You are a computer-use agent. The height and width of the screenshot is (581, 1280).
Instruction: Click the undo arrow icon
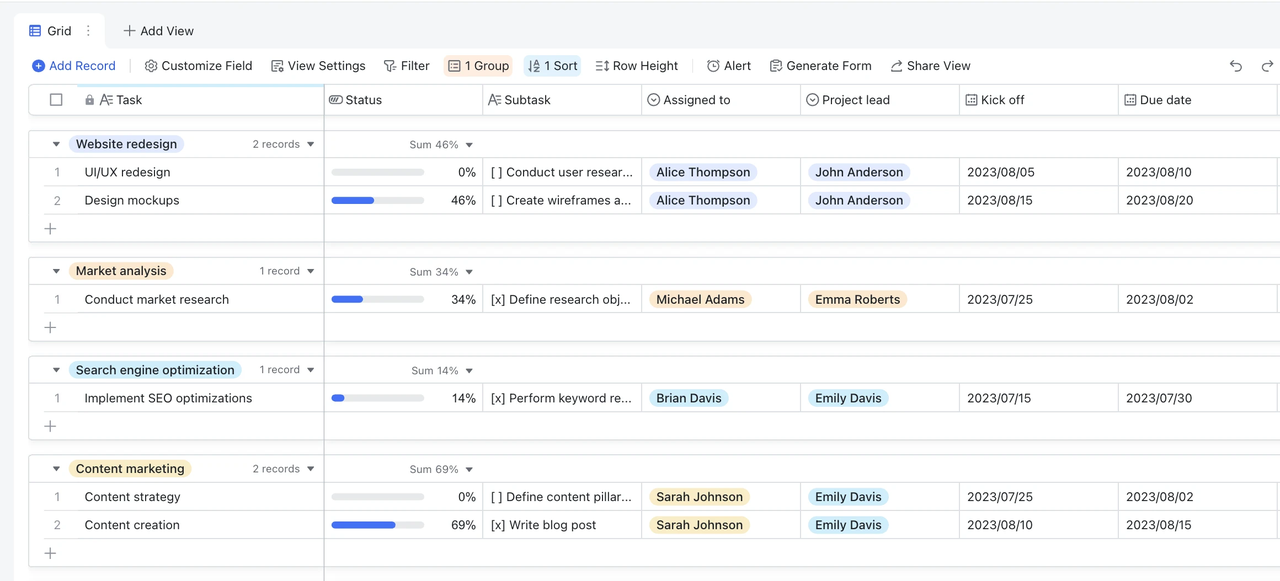(1236, 66)
